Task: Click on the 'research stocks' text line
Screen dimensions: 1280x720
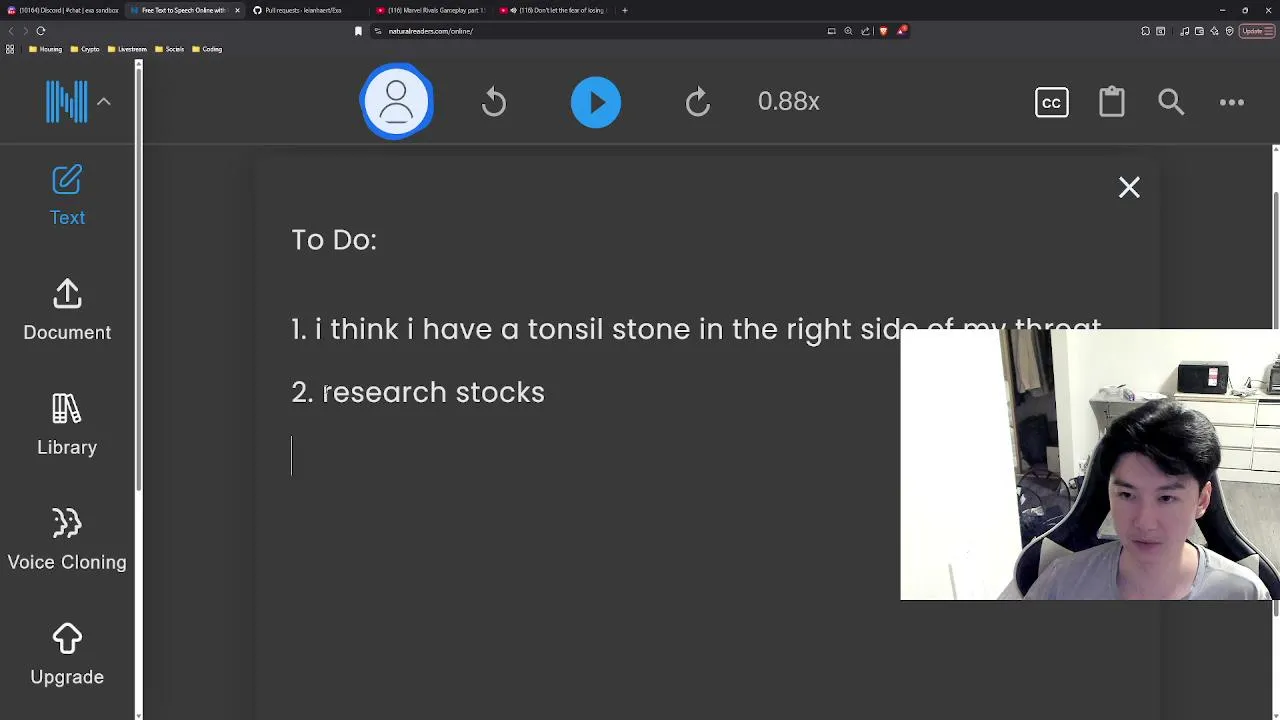Action: click(x=432, y=393)
